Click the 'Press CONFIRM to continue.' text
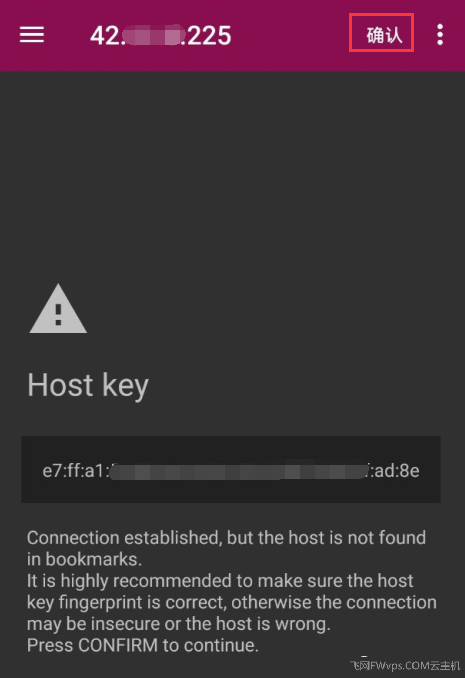Screen dimensions: 465x678 (x=143, y=645)
